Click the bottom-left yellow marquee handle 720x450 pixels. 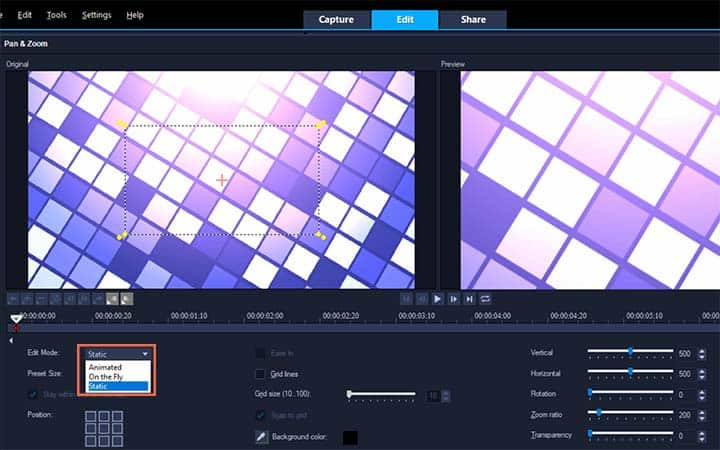[122, 236]
